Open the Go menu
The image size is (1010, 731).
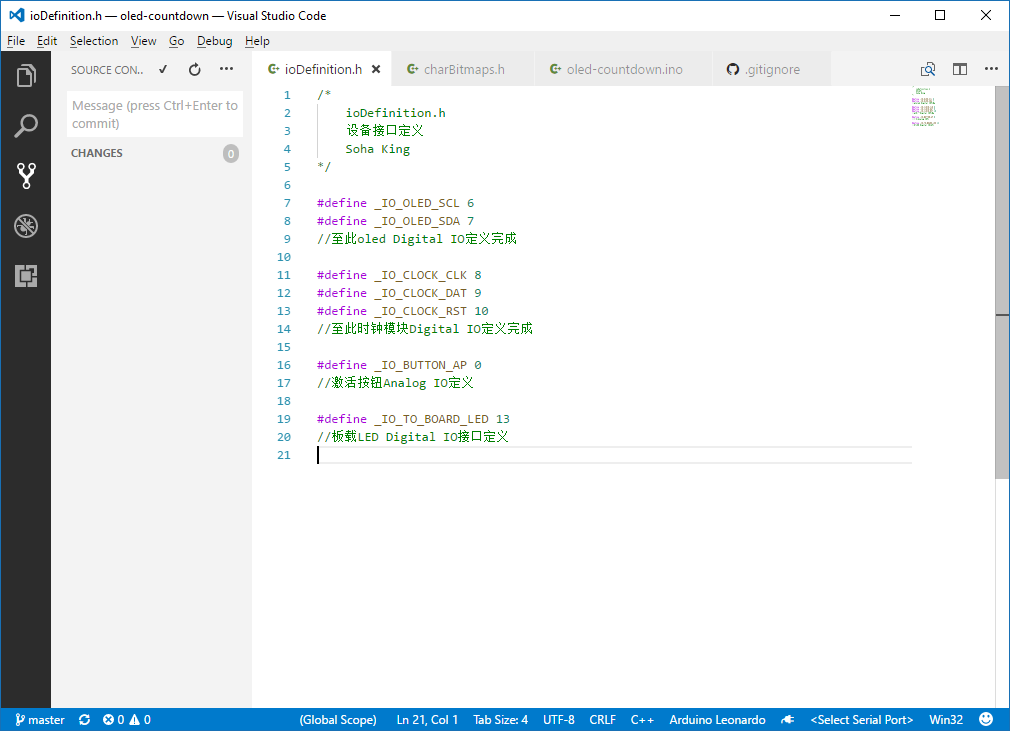176,41
